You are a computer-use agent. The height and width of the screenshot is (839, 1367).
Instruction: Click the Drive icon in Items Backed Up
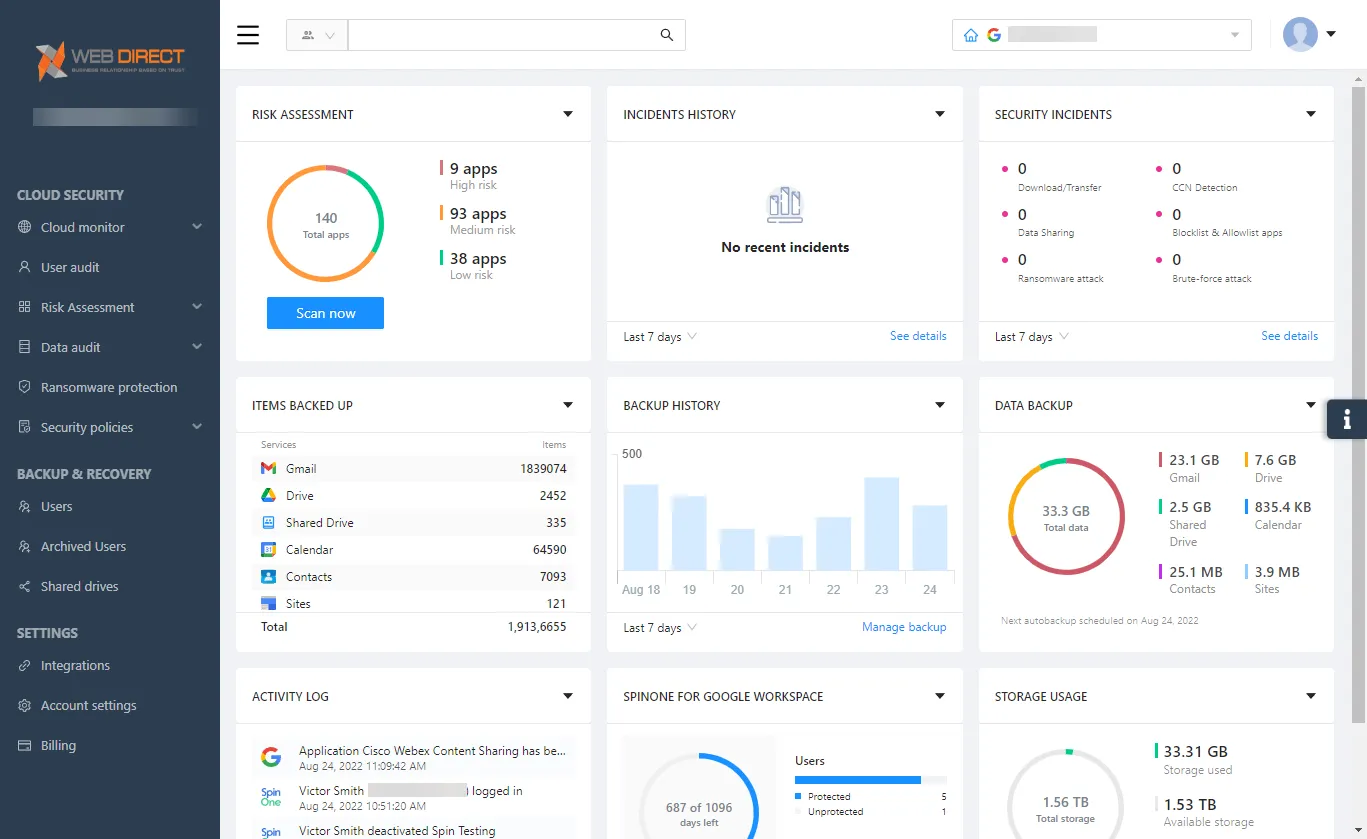pyautogui.click(x=268, y=495)
